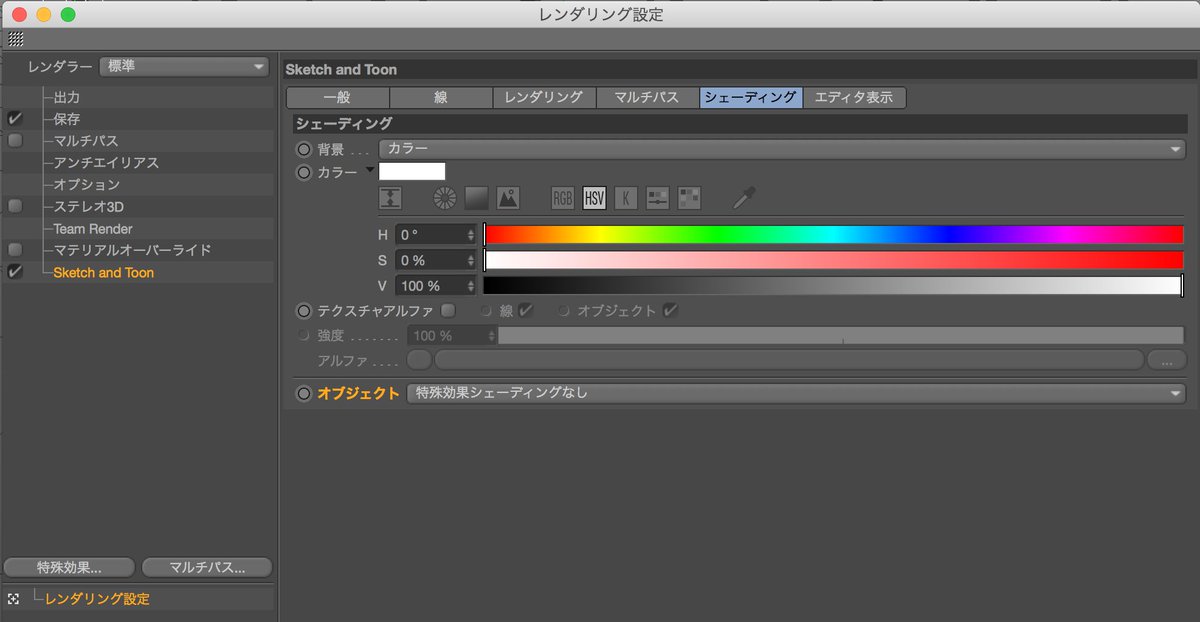Image resolution: width=1200 pixels, height=622 pixels.
Task: Open the マルチパス tab
Action: tap(647, 98)
